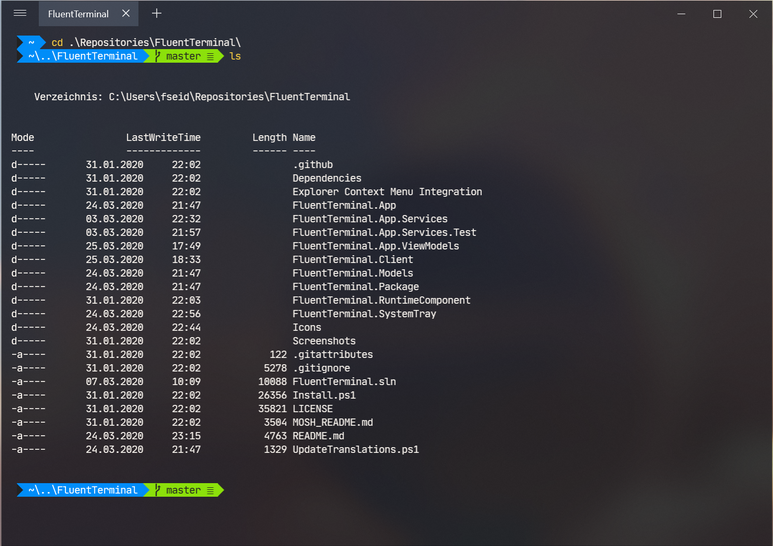Close the terminal window
Viewport: 773px width, 546px height.
click(x=753, y=14)
